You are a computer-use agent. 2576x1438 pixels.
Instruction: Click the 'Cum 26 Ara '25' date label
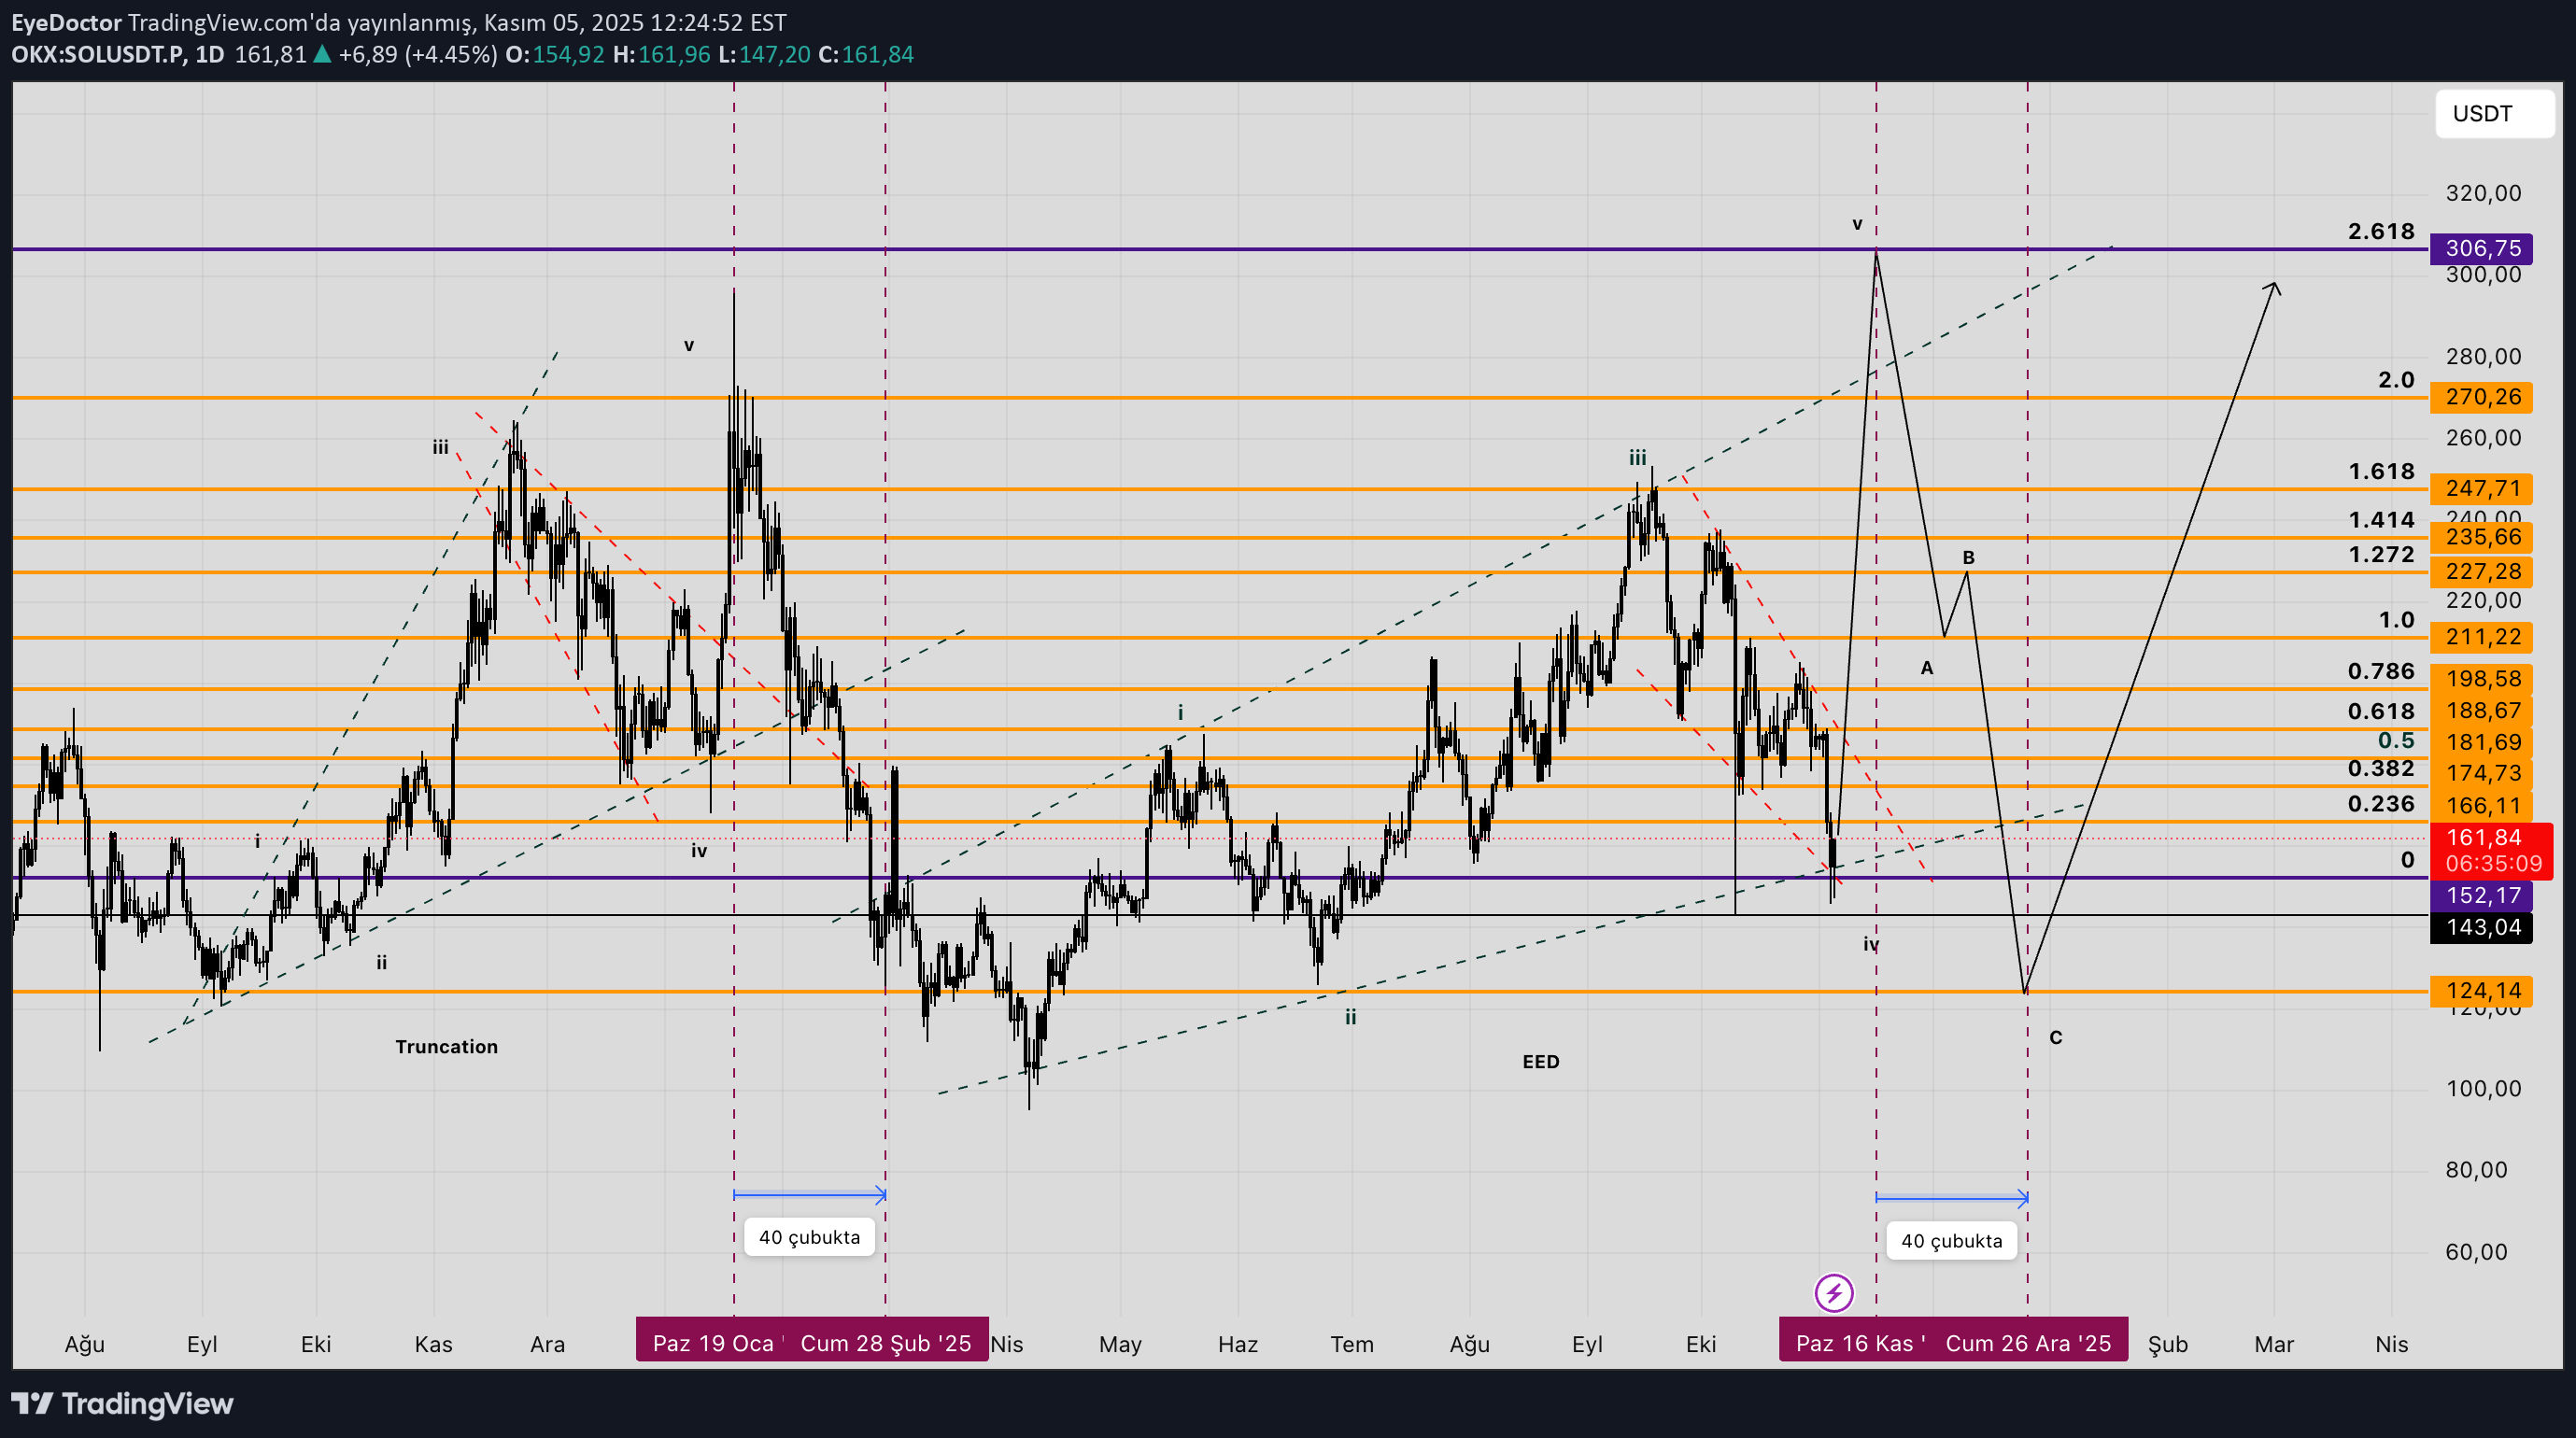point(2027,1343)
